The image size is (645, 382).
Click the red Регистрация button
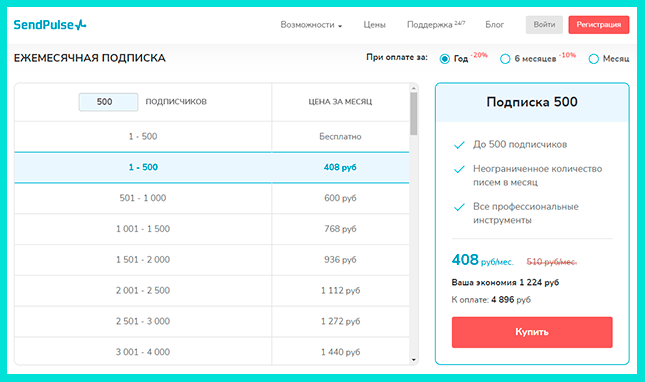click(x=599, y=25)
